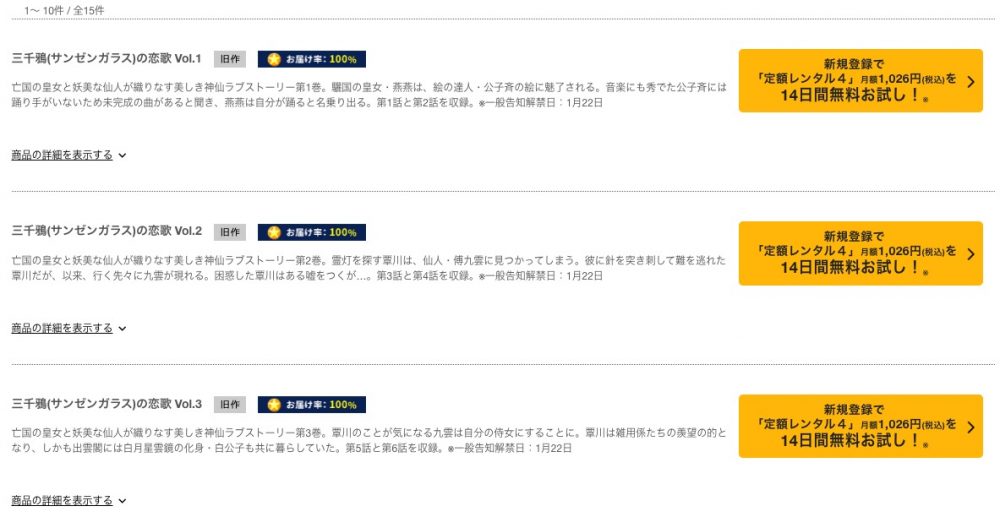1000x528 pixels.
Task: Click the star icon in Vol.1 delivery badge
Action: click(x=274, y=59)
